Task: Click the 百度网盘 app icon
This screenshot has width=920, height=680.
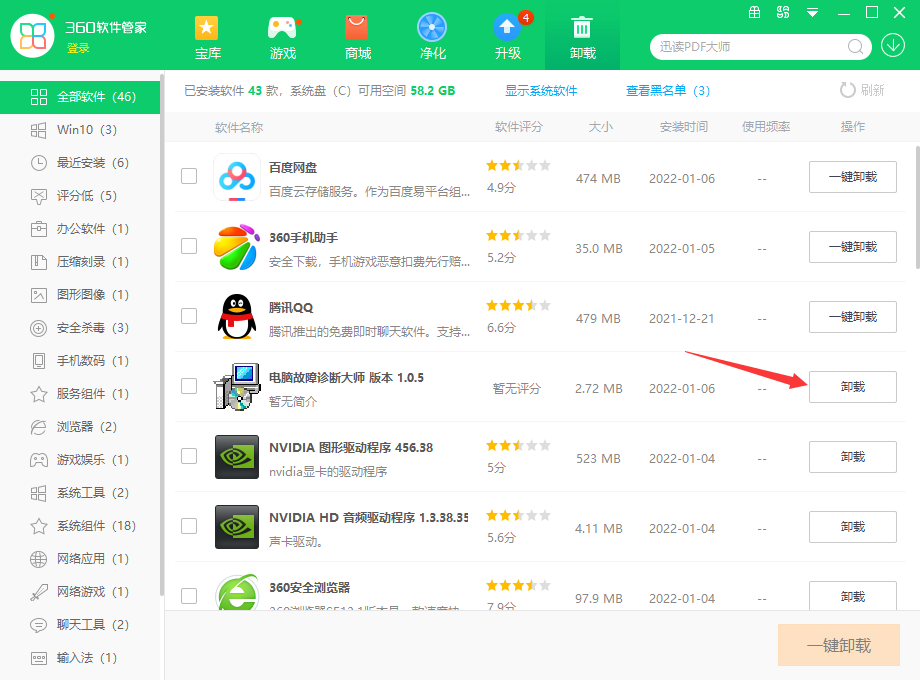Action: click(236, 177)
